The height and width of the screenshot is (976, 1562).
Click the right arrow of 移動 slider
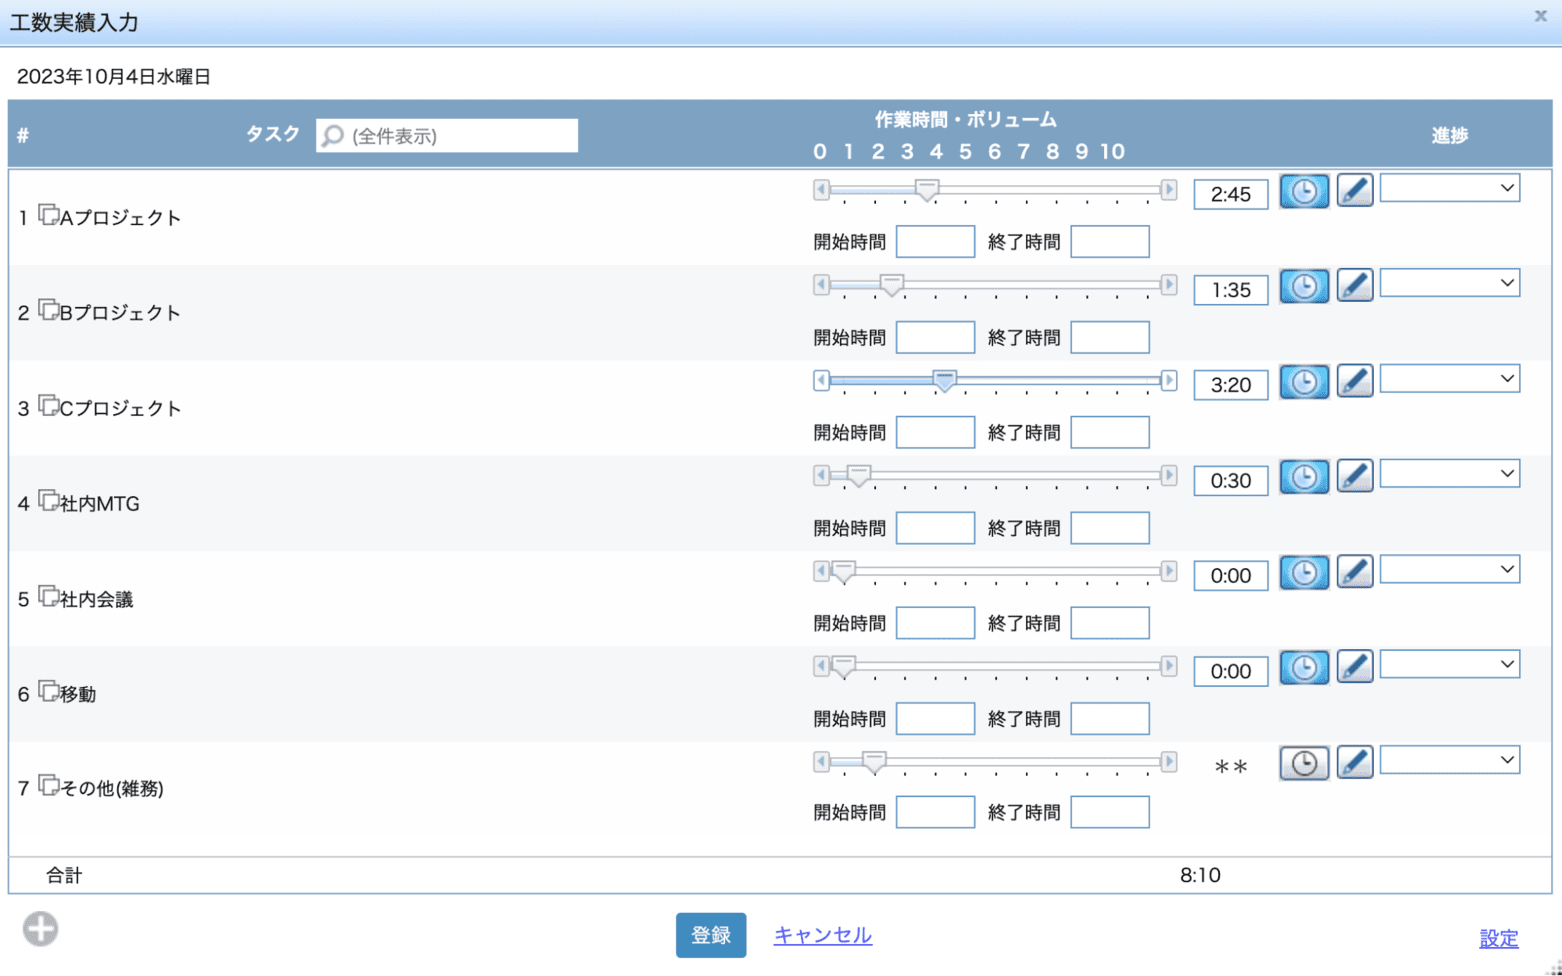point(1168,666)
